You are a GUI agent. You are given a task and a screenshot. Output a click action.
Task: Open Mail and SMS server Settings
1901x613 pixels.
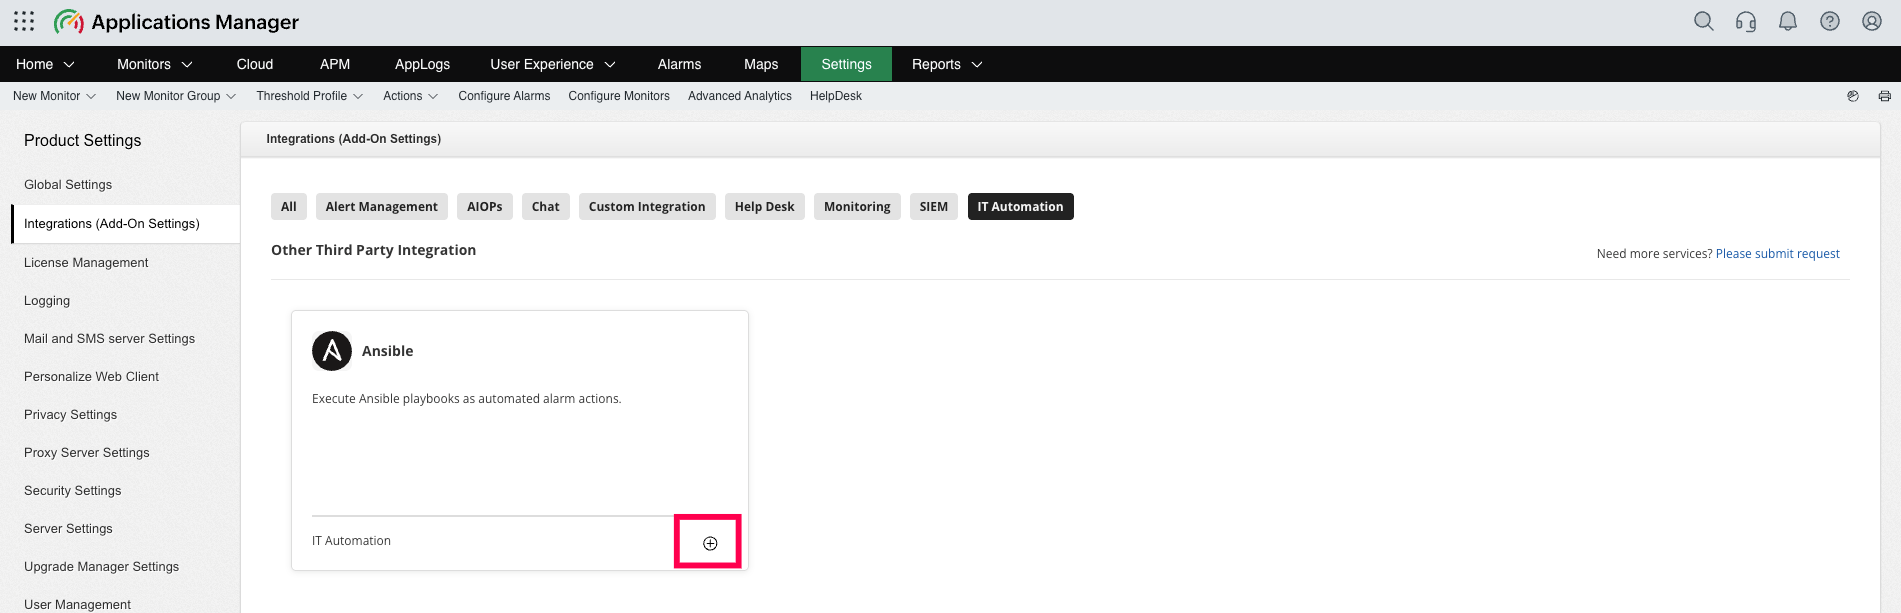(x=110, y=339)
